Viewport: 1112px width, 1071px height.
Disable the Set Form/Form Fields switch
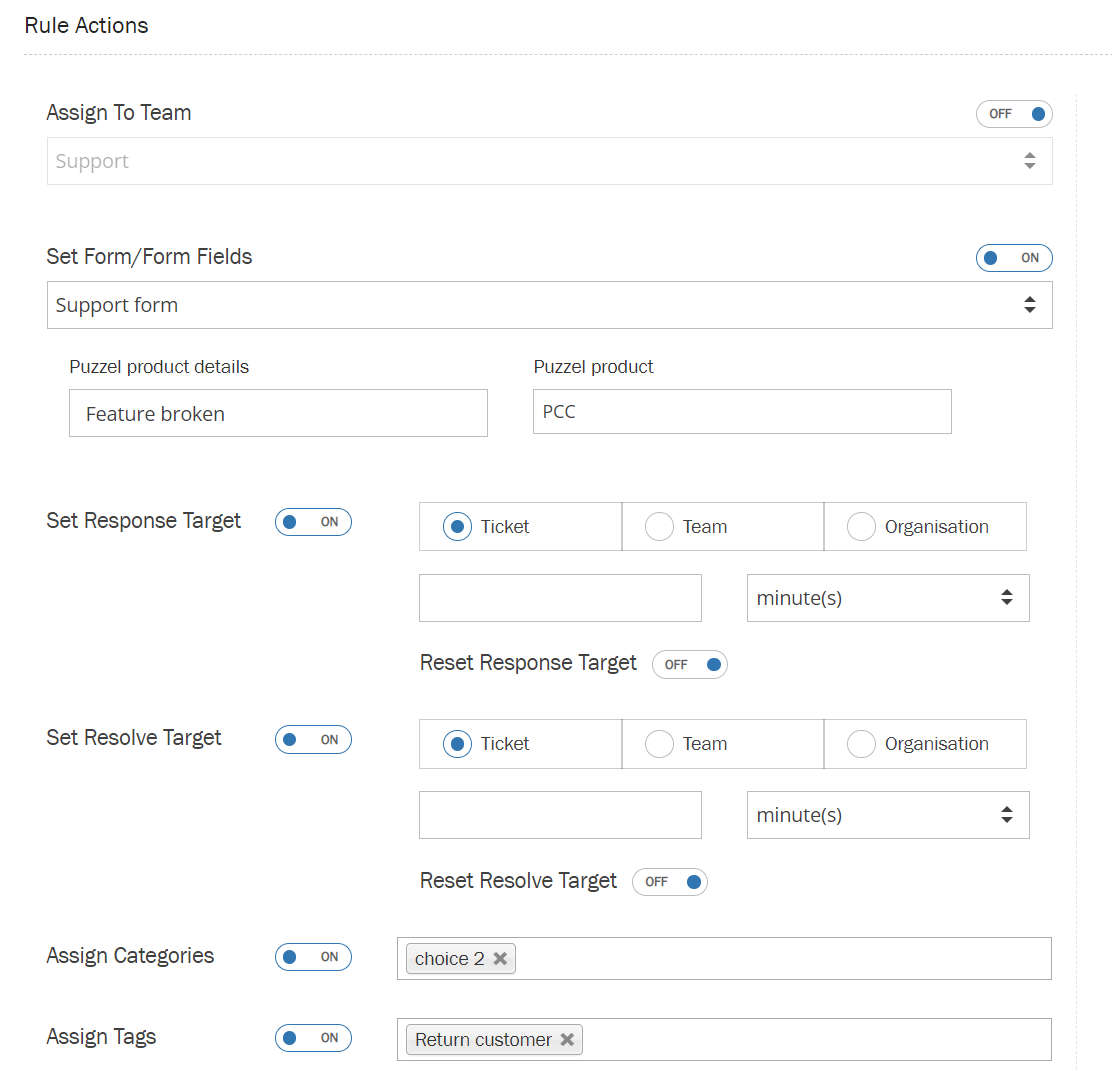(x=1014, y=258)
